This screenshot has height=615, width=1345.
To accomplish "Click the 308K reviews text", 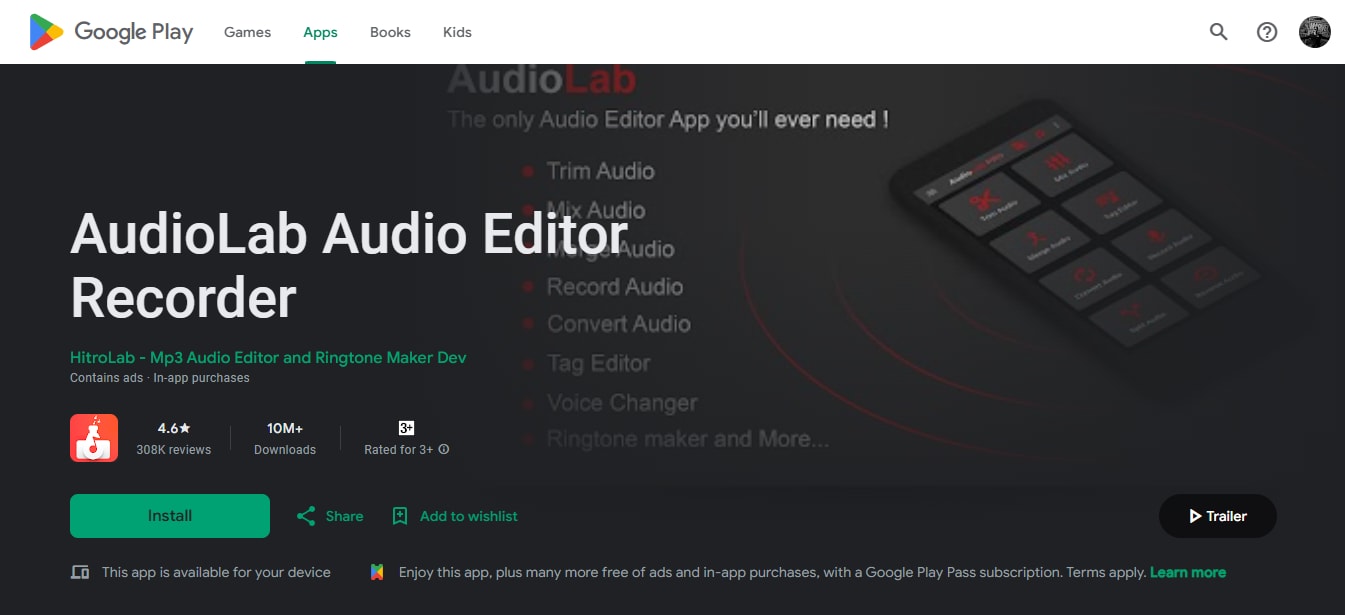I will [174, 450].
